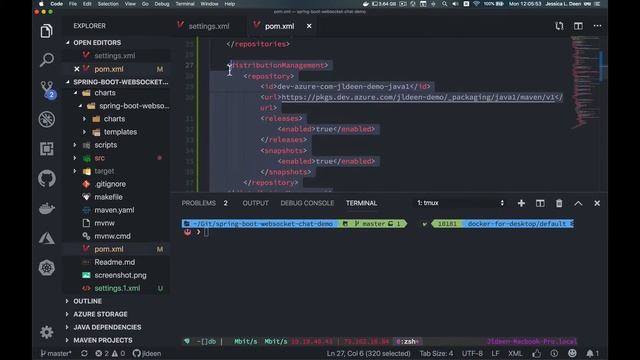
Task: Open the makefile in explorer
Action: coord(108,197)
